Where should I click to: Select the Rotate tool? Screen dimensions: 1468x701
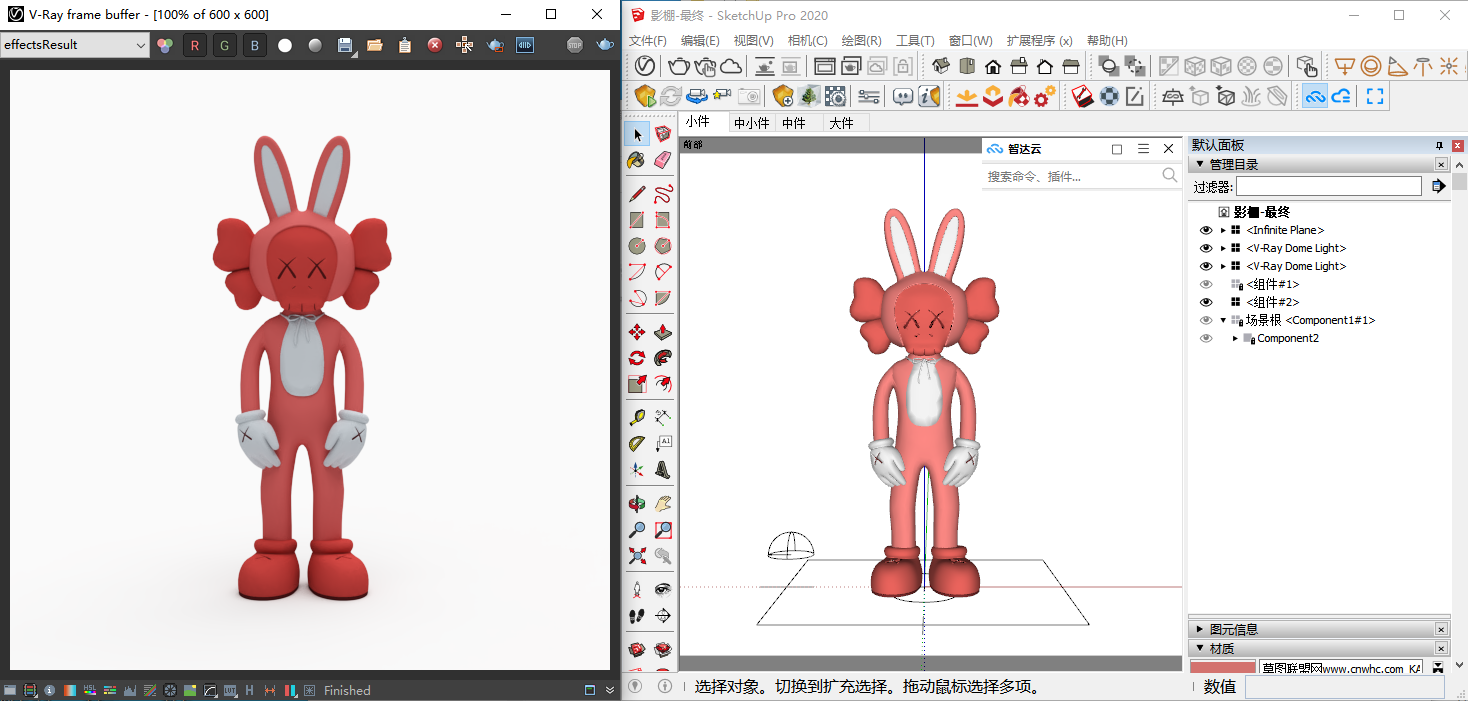636,357
